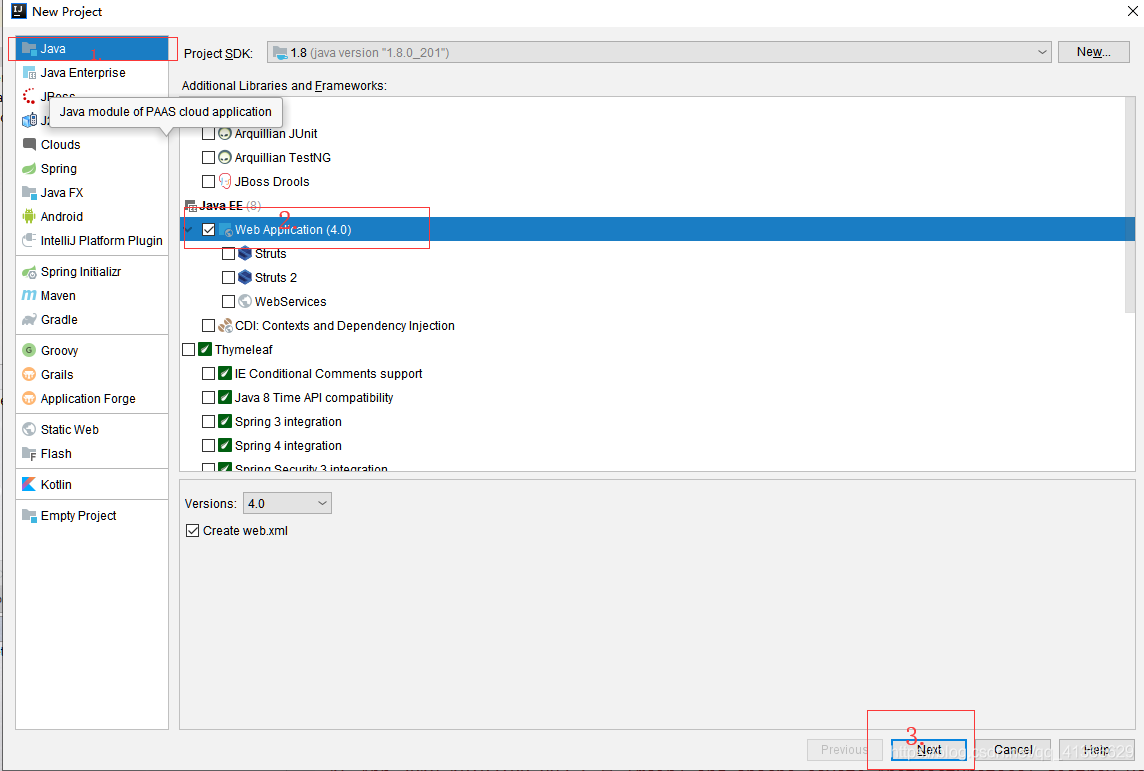Click the Spring leaf icon
Image resolution: width=1144 pixels, height=771 pixels.
click(x=29, y=168)
